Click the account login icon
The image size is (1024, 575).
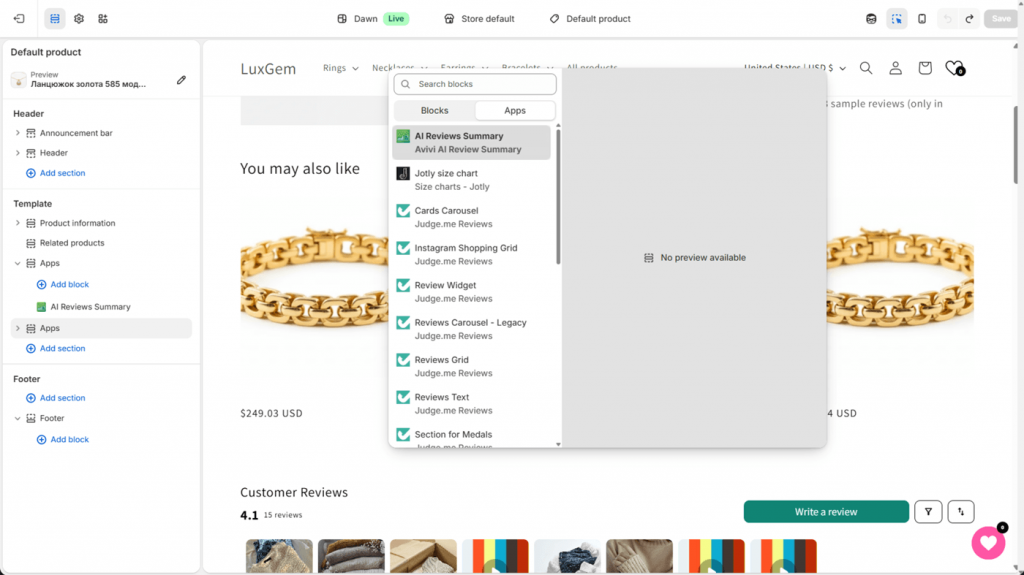[895, 68]
